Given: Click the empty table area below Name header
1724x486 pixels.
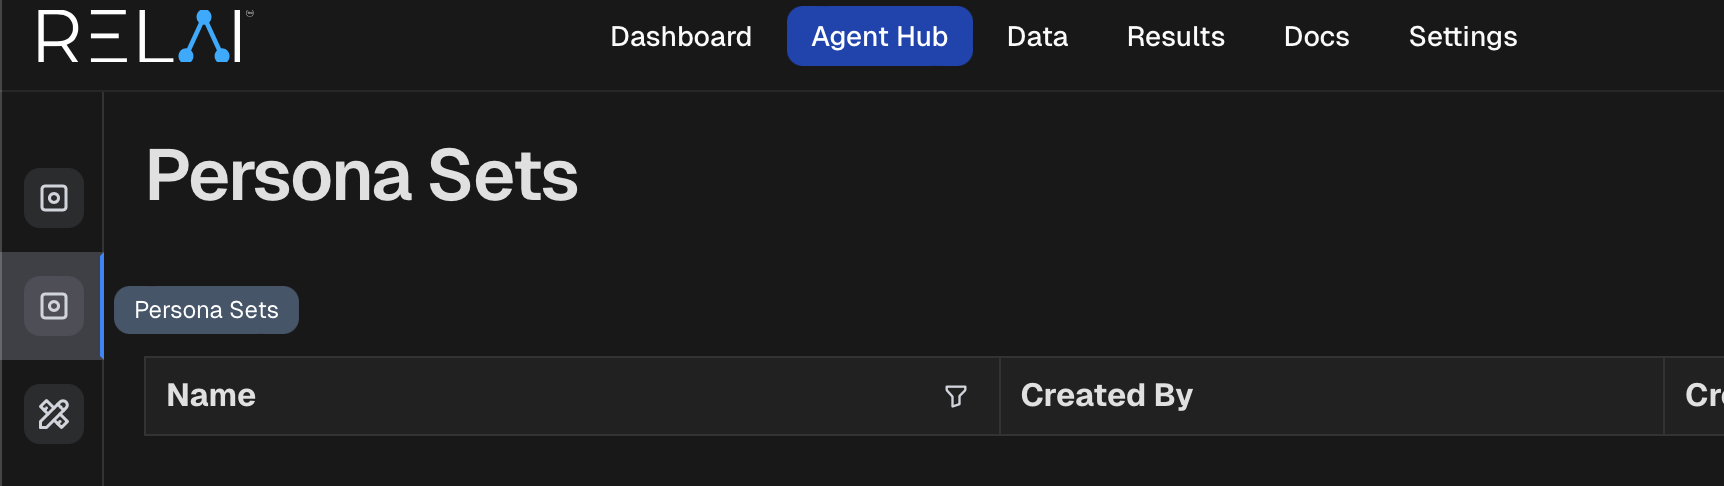Looking at the screenshot, I should coord(570,460).
